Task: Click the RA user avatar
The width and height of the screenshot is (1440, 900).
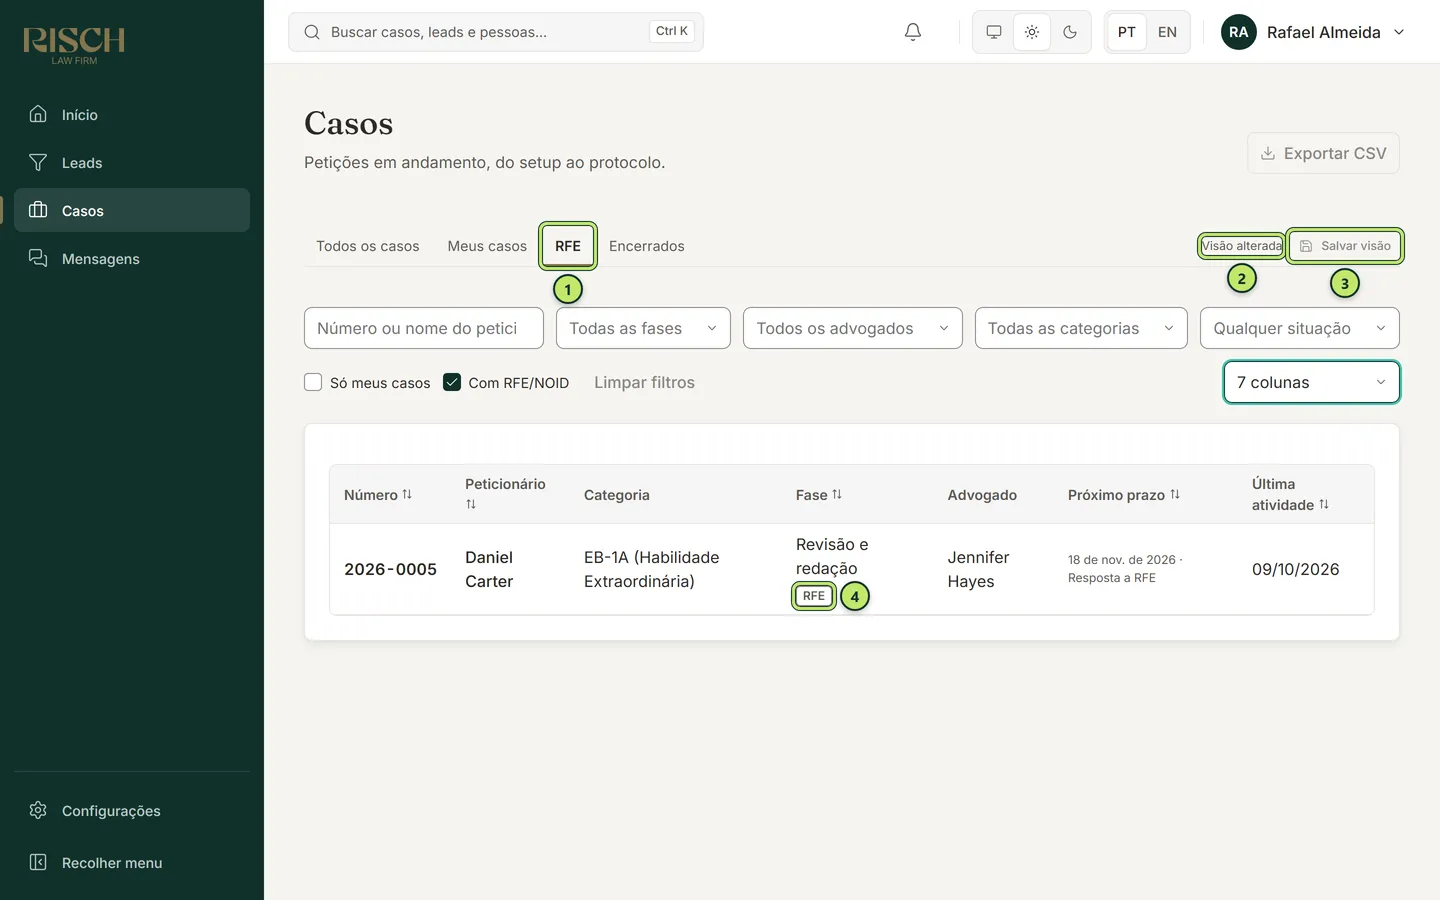Action: pos(1239,32)
